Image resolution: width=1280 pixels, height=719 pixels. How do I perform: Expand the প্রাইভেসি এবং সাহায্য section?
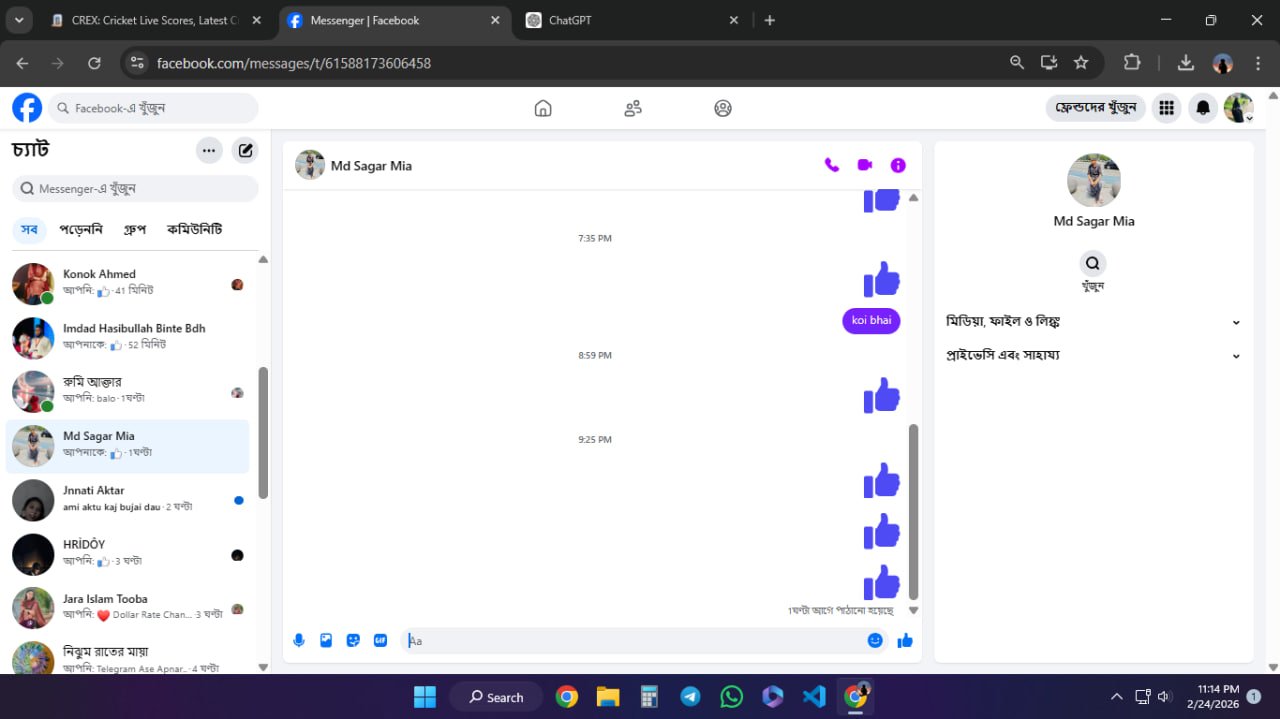1093,355
